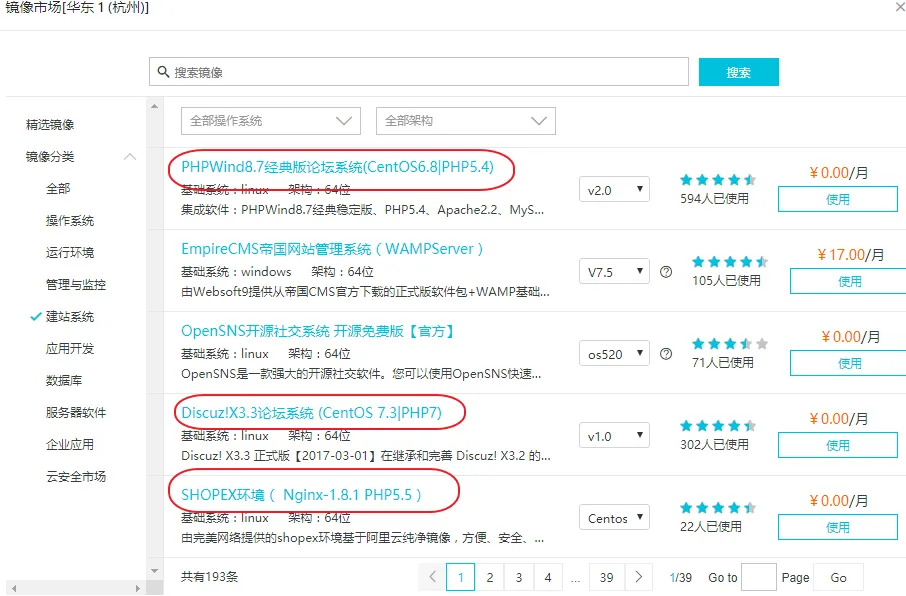Click sidebar scroll up arrow
This screenshot has height=596, width=906.
(154, 106)
